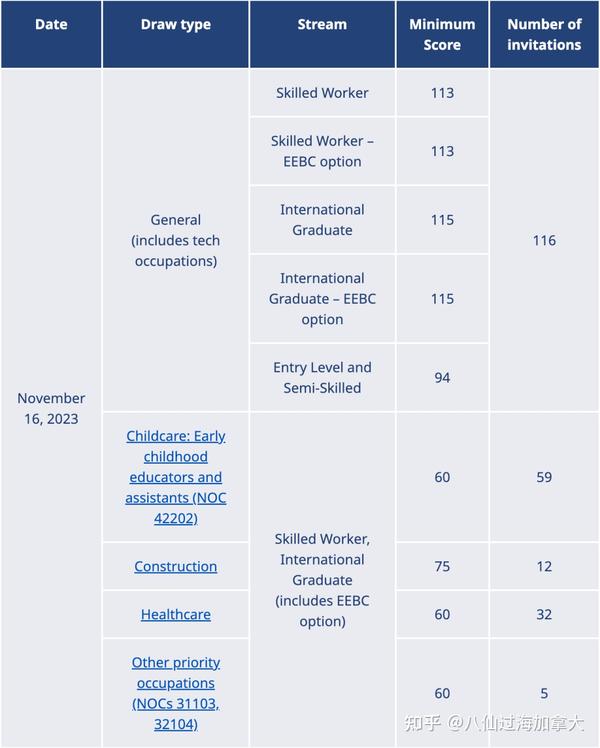Open the Healthcare draw type link
The height and width of the screenshot is (748, 600).
click(176, 614)
